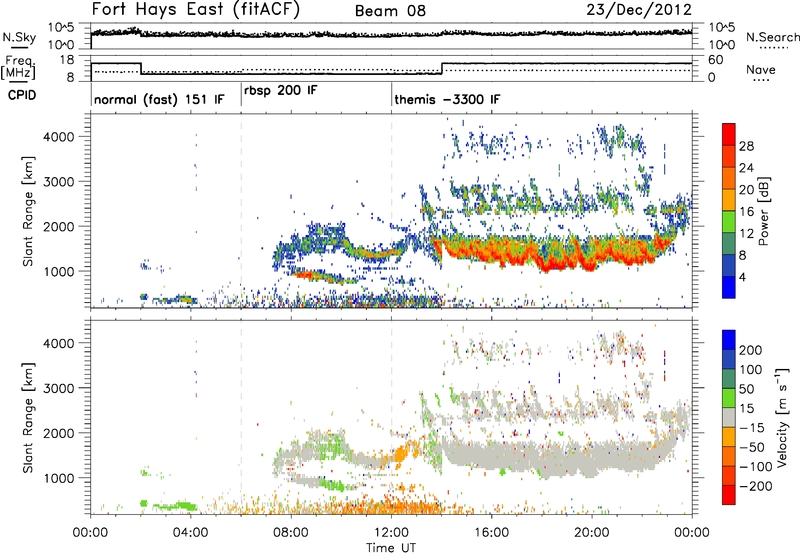
Task: Click the '12:00' time axis tick label
Action: click(391, 533)
